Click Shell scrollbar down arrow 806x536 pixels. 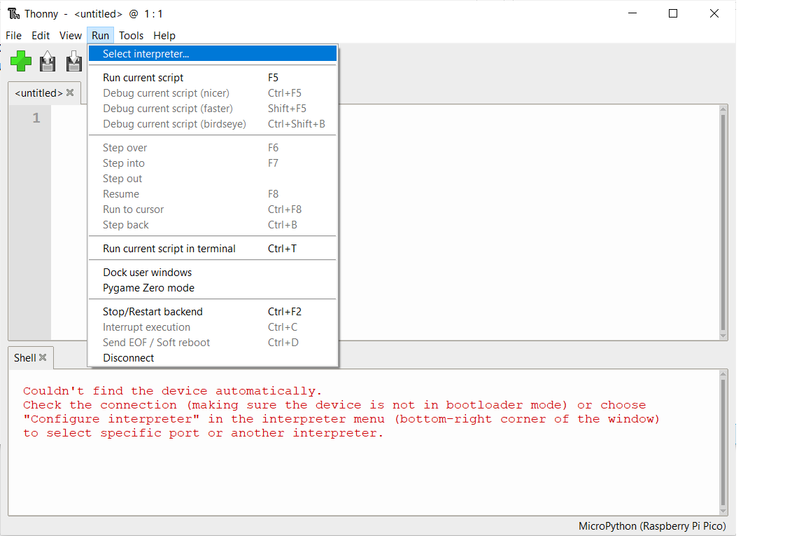click(723, 511)
